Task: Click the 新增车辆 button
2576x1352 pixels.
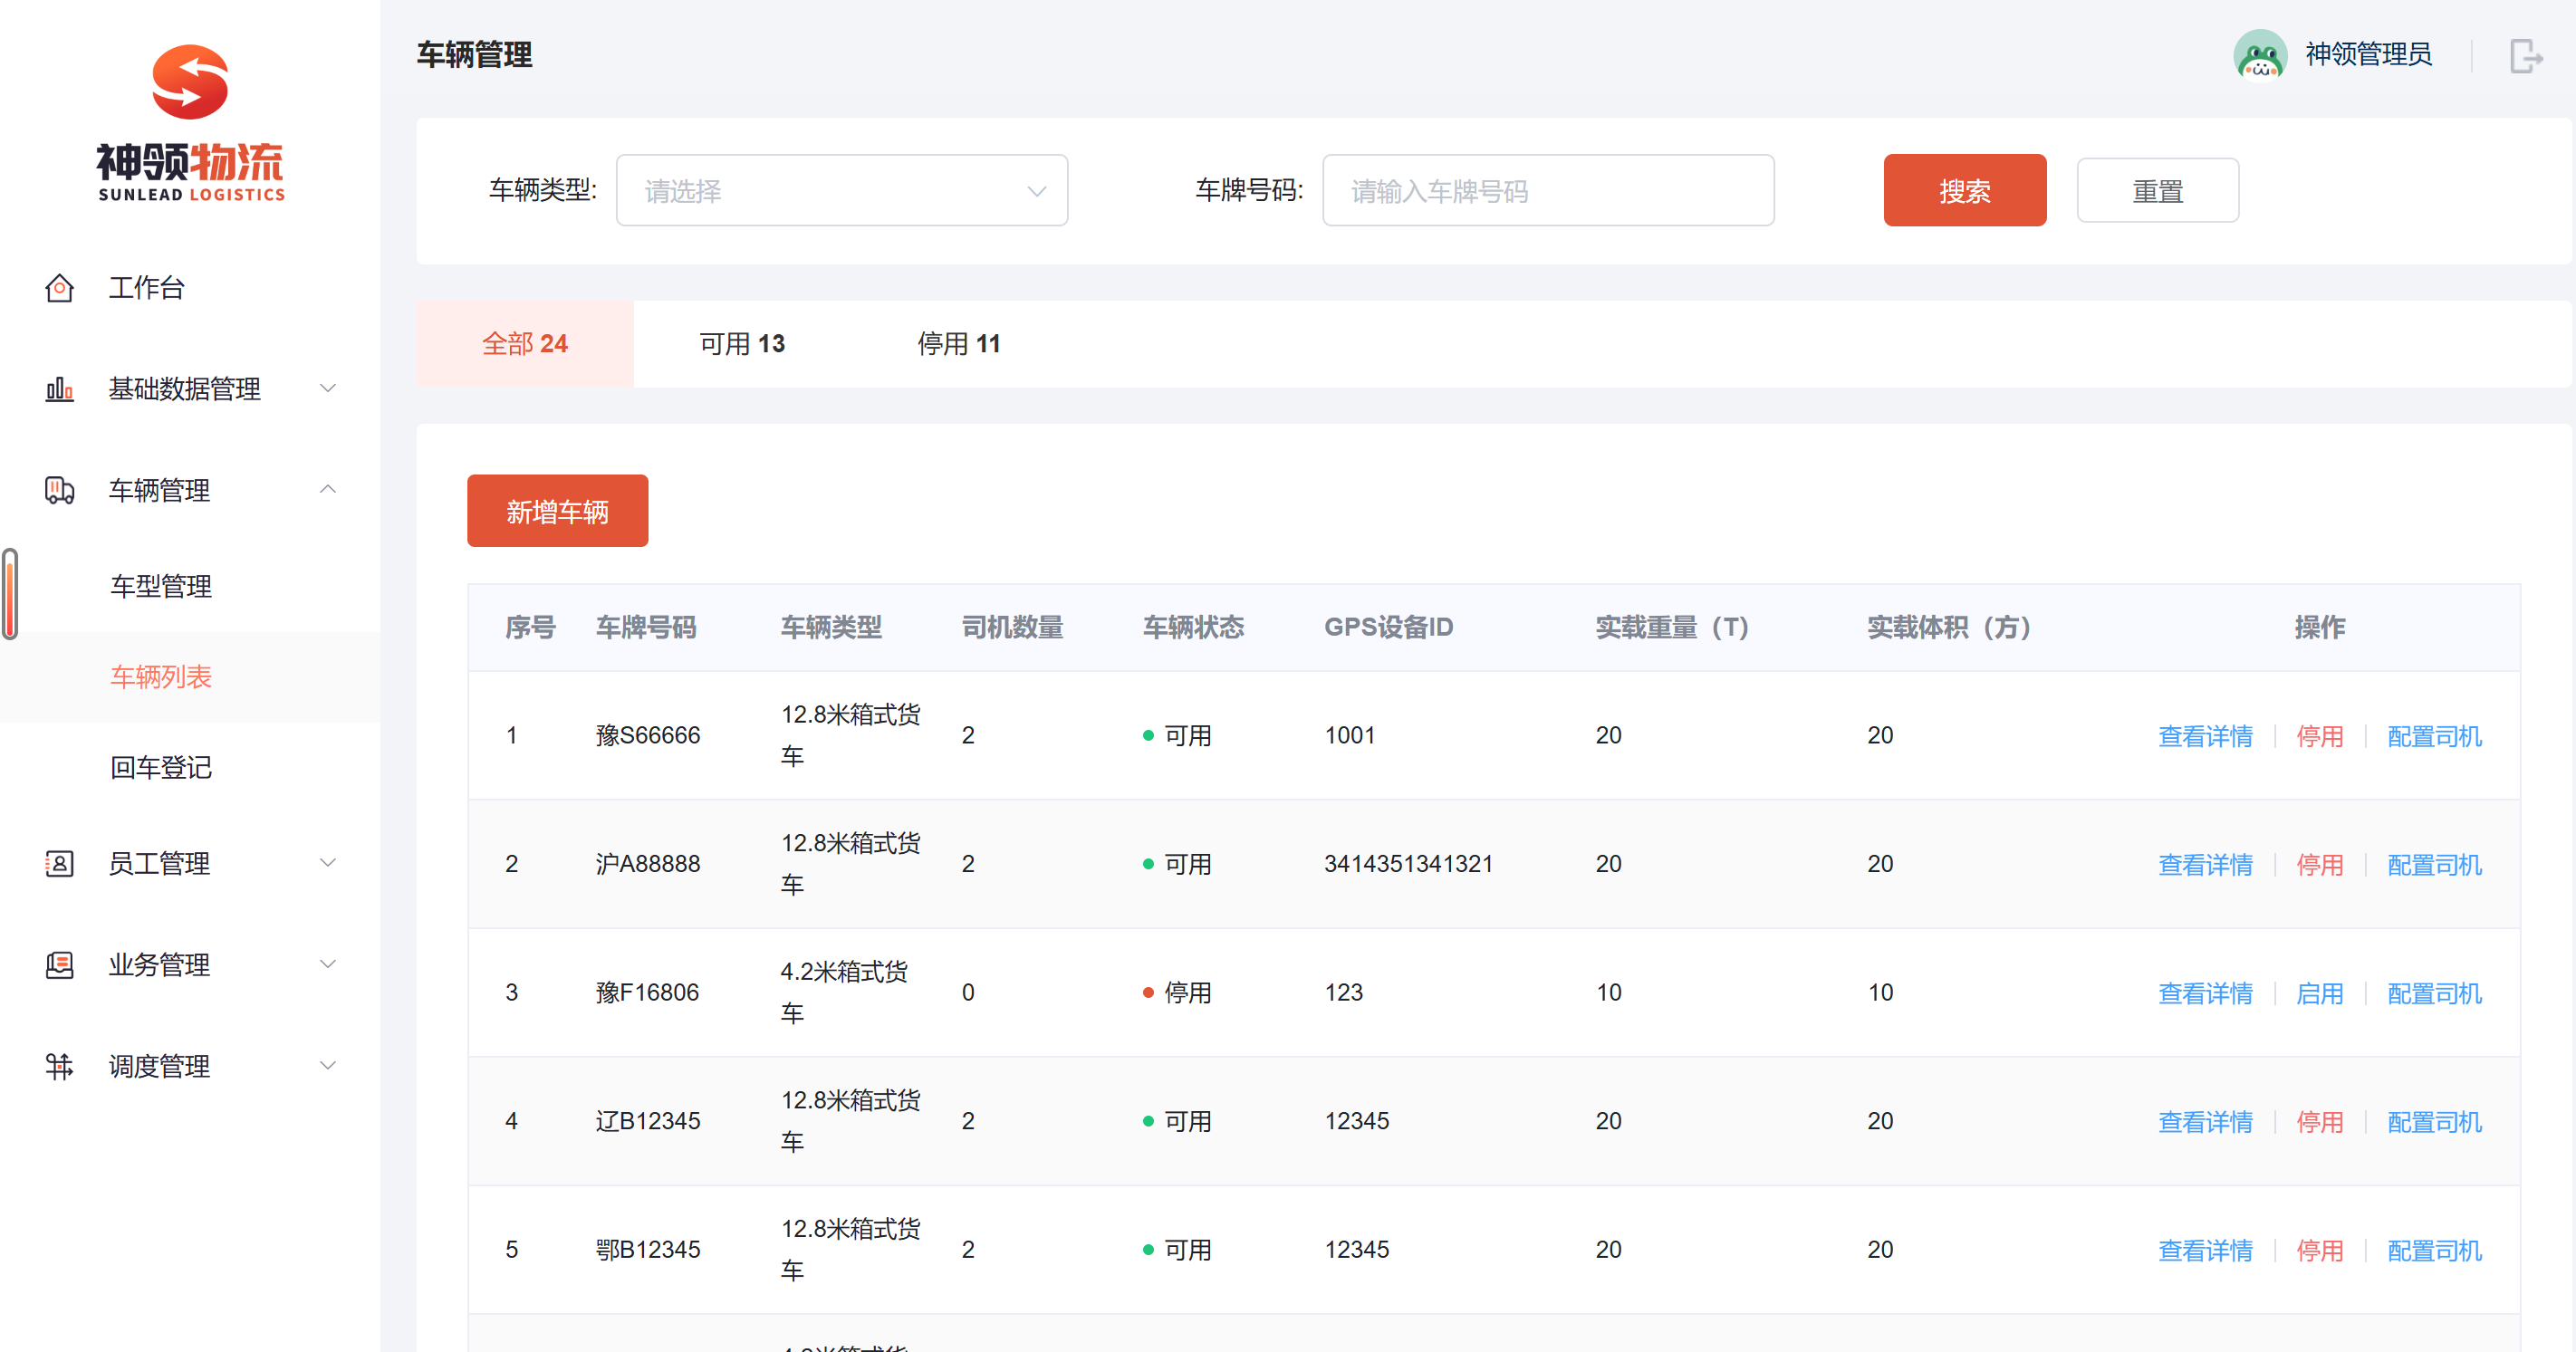Action: click(558, 511)
